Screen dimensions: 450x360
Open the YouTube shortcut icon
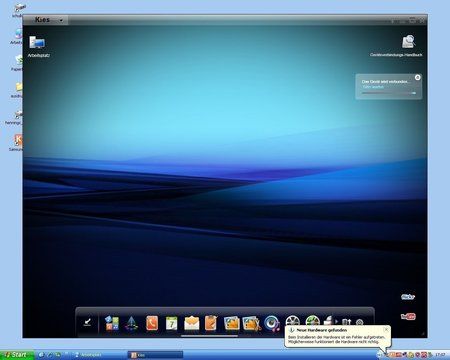coord(408,316)
